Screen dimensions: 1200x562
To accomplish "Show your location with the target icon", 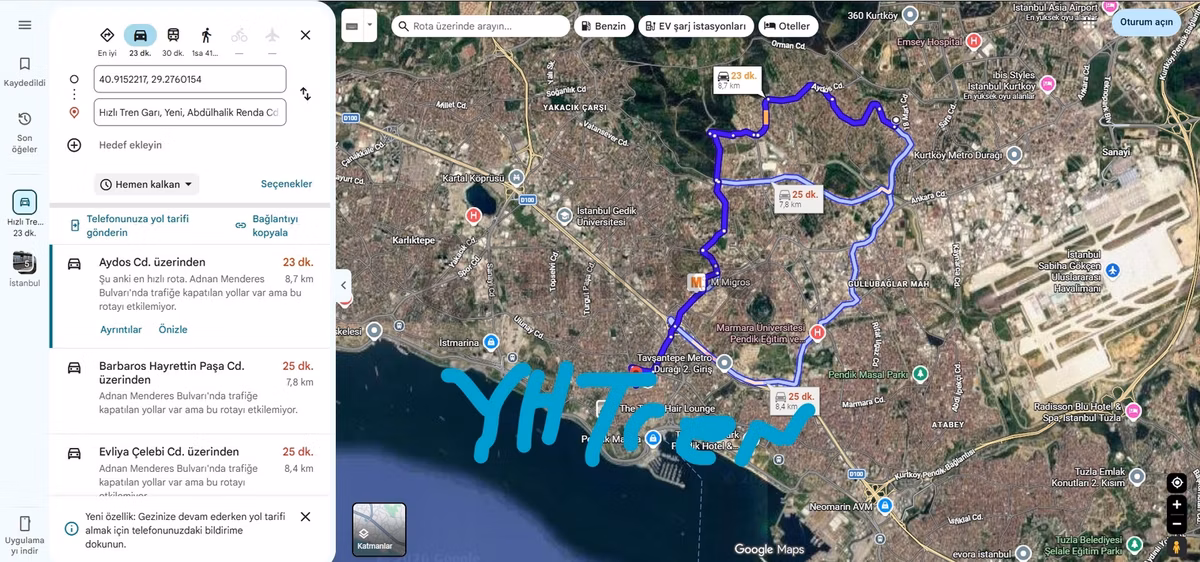I will pos(1176,482).
